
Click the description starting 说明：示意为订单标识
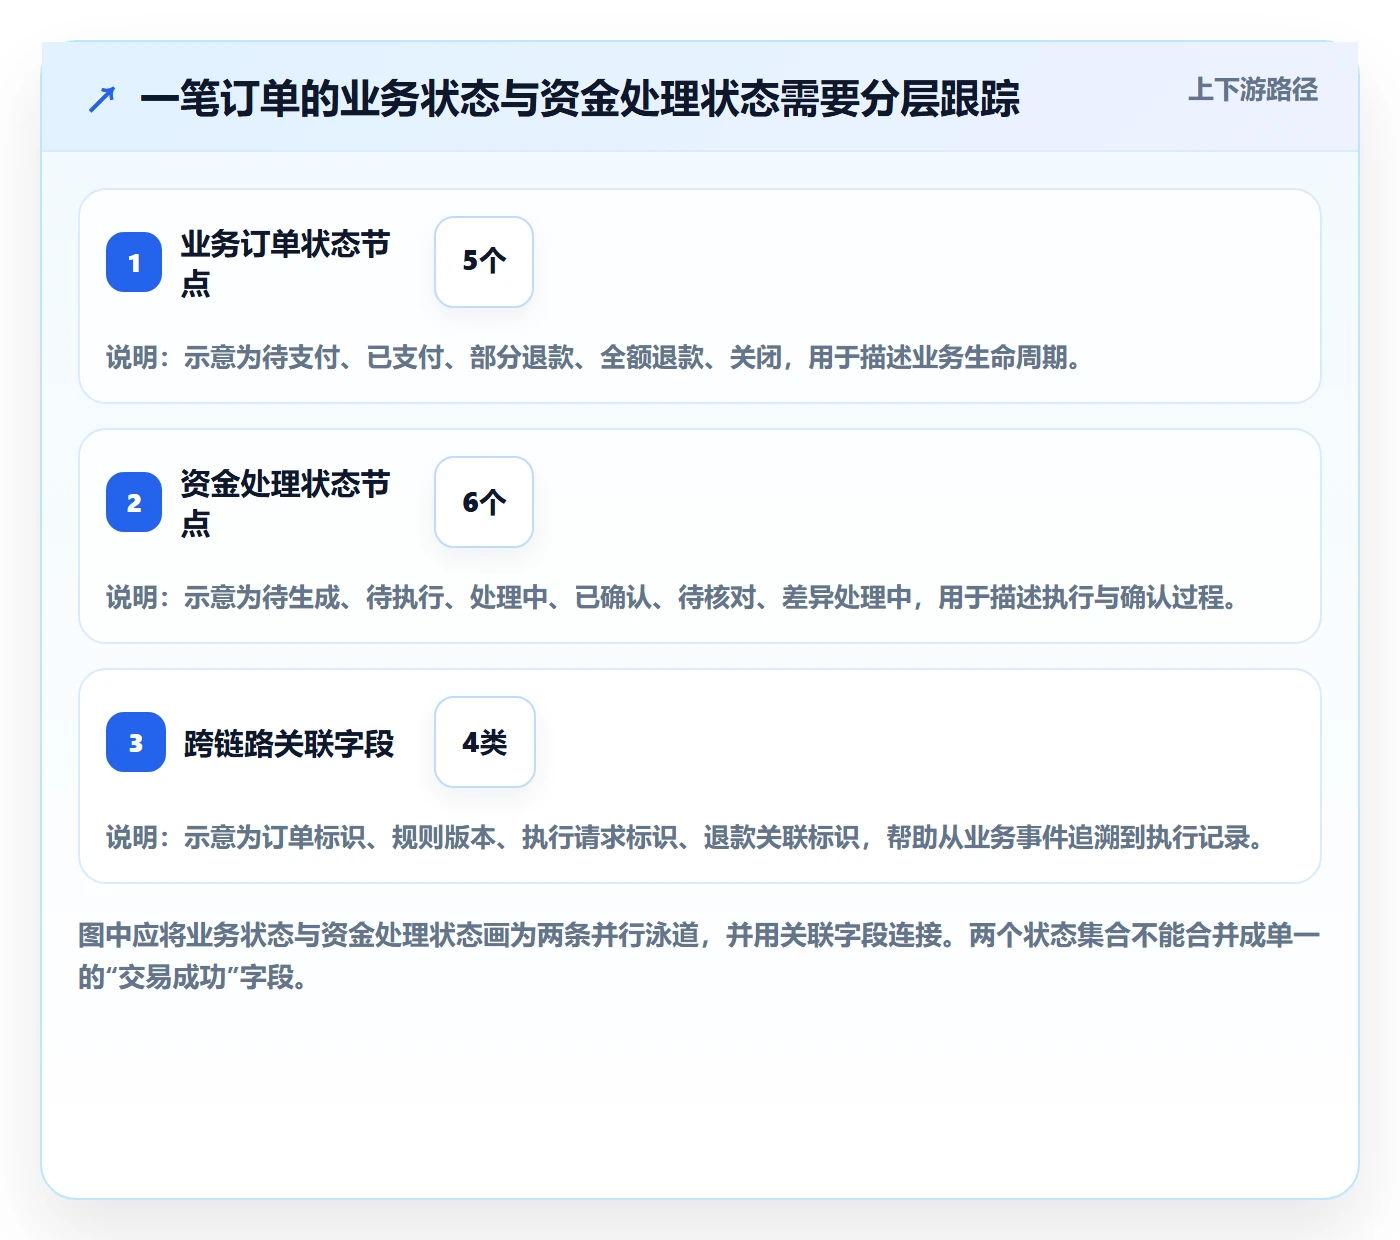click(688, 837)
